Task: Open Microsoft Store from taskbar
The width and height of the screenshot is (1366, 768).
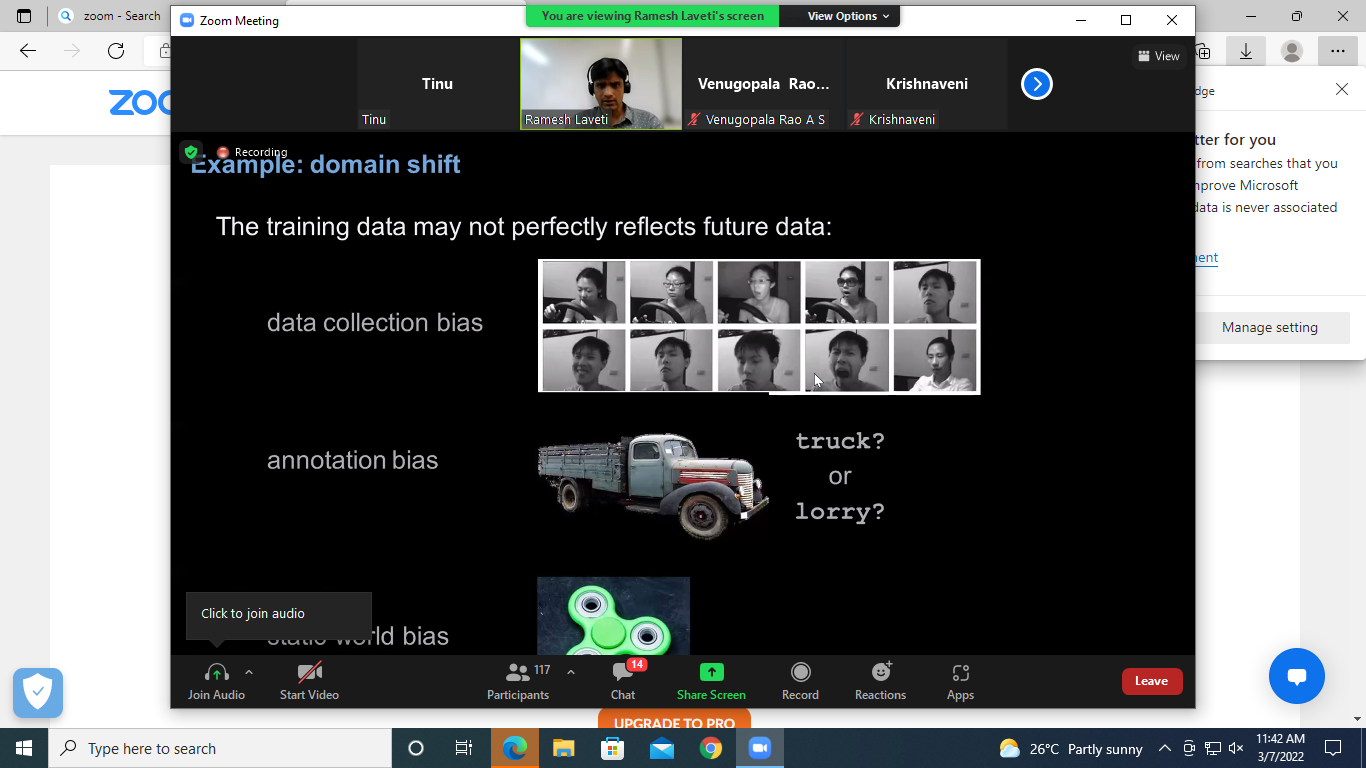Action: point(613,748)
